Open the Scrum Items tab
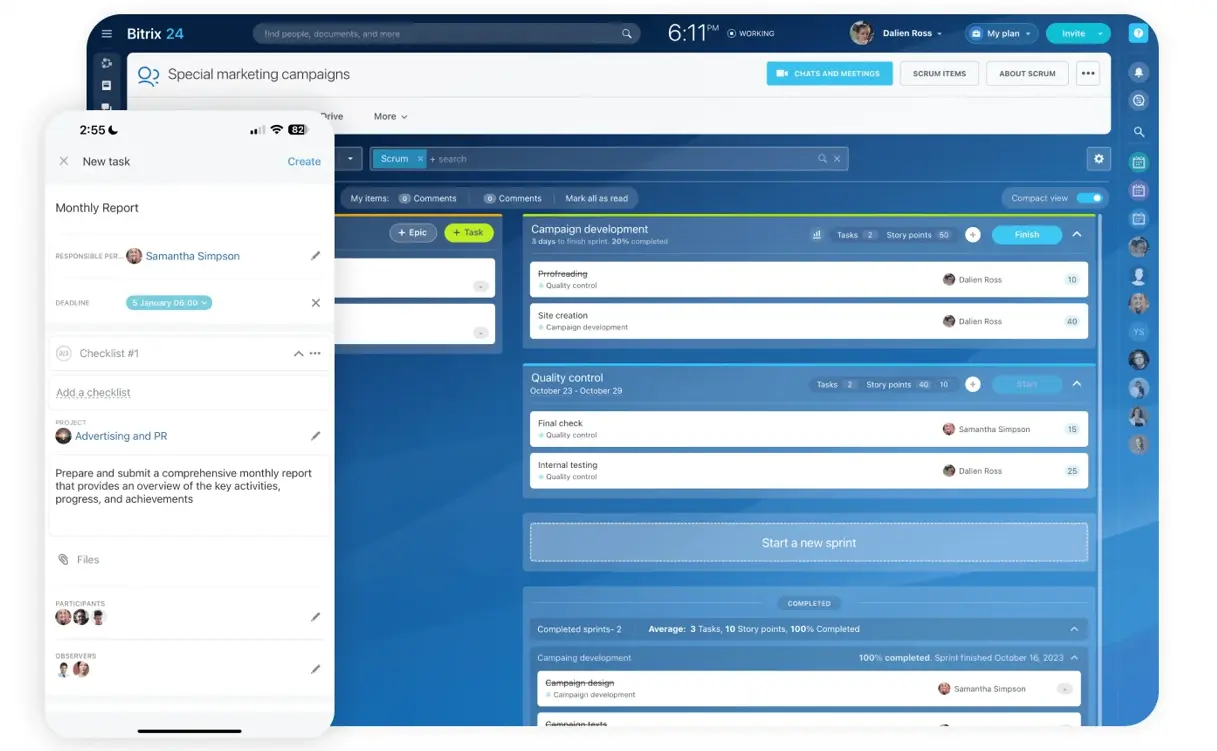 click(x=939, y=74)
